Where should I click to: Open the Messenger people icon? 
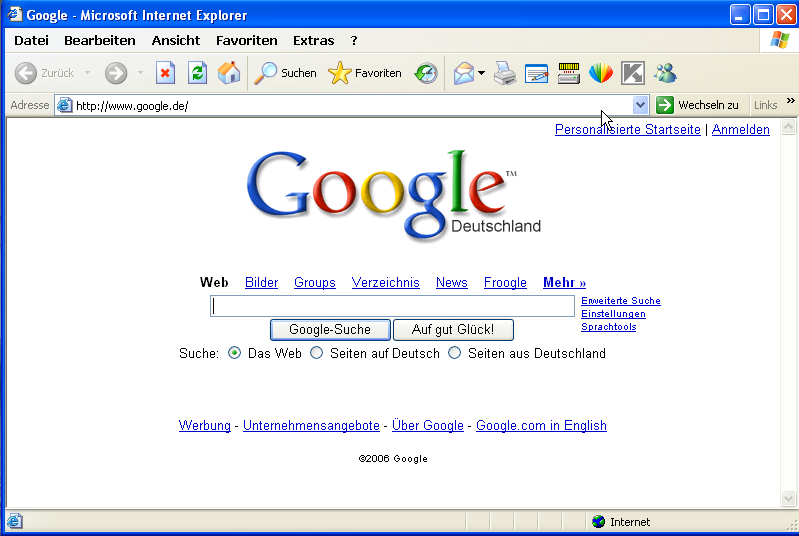click(665, 73)
